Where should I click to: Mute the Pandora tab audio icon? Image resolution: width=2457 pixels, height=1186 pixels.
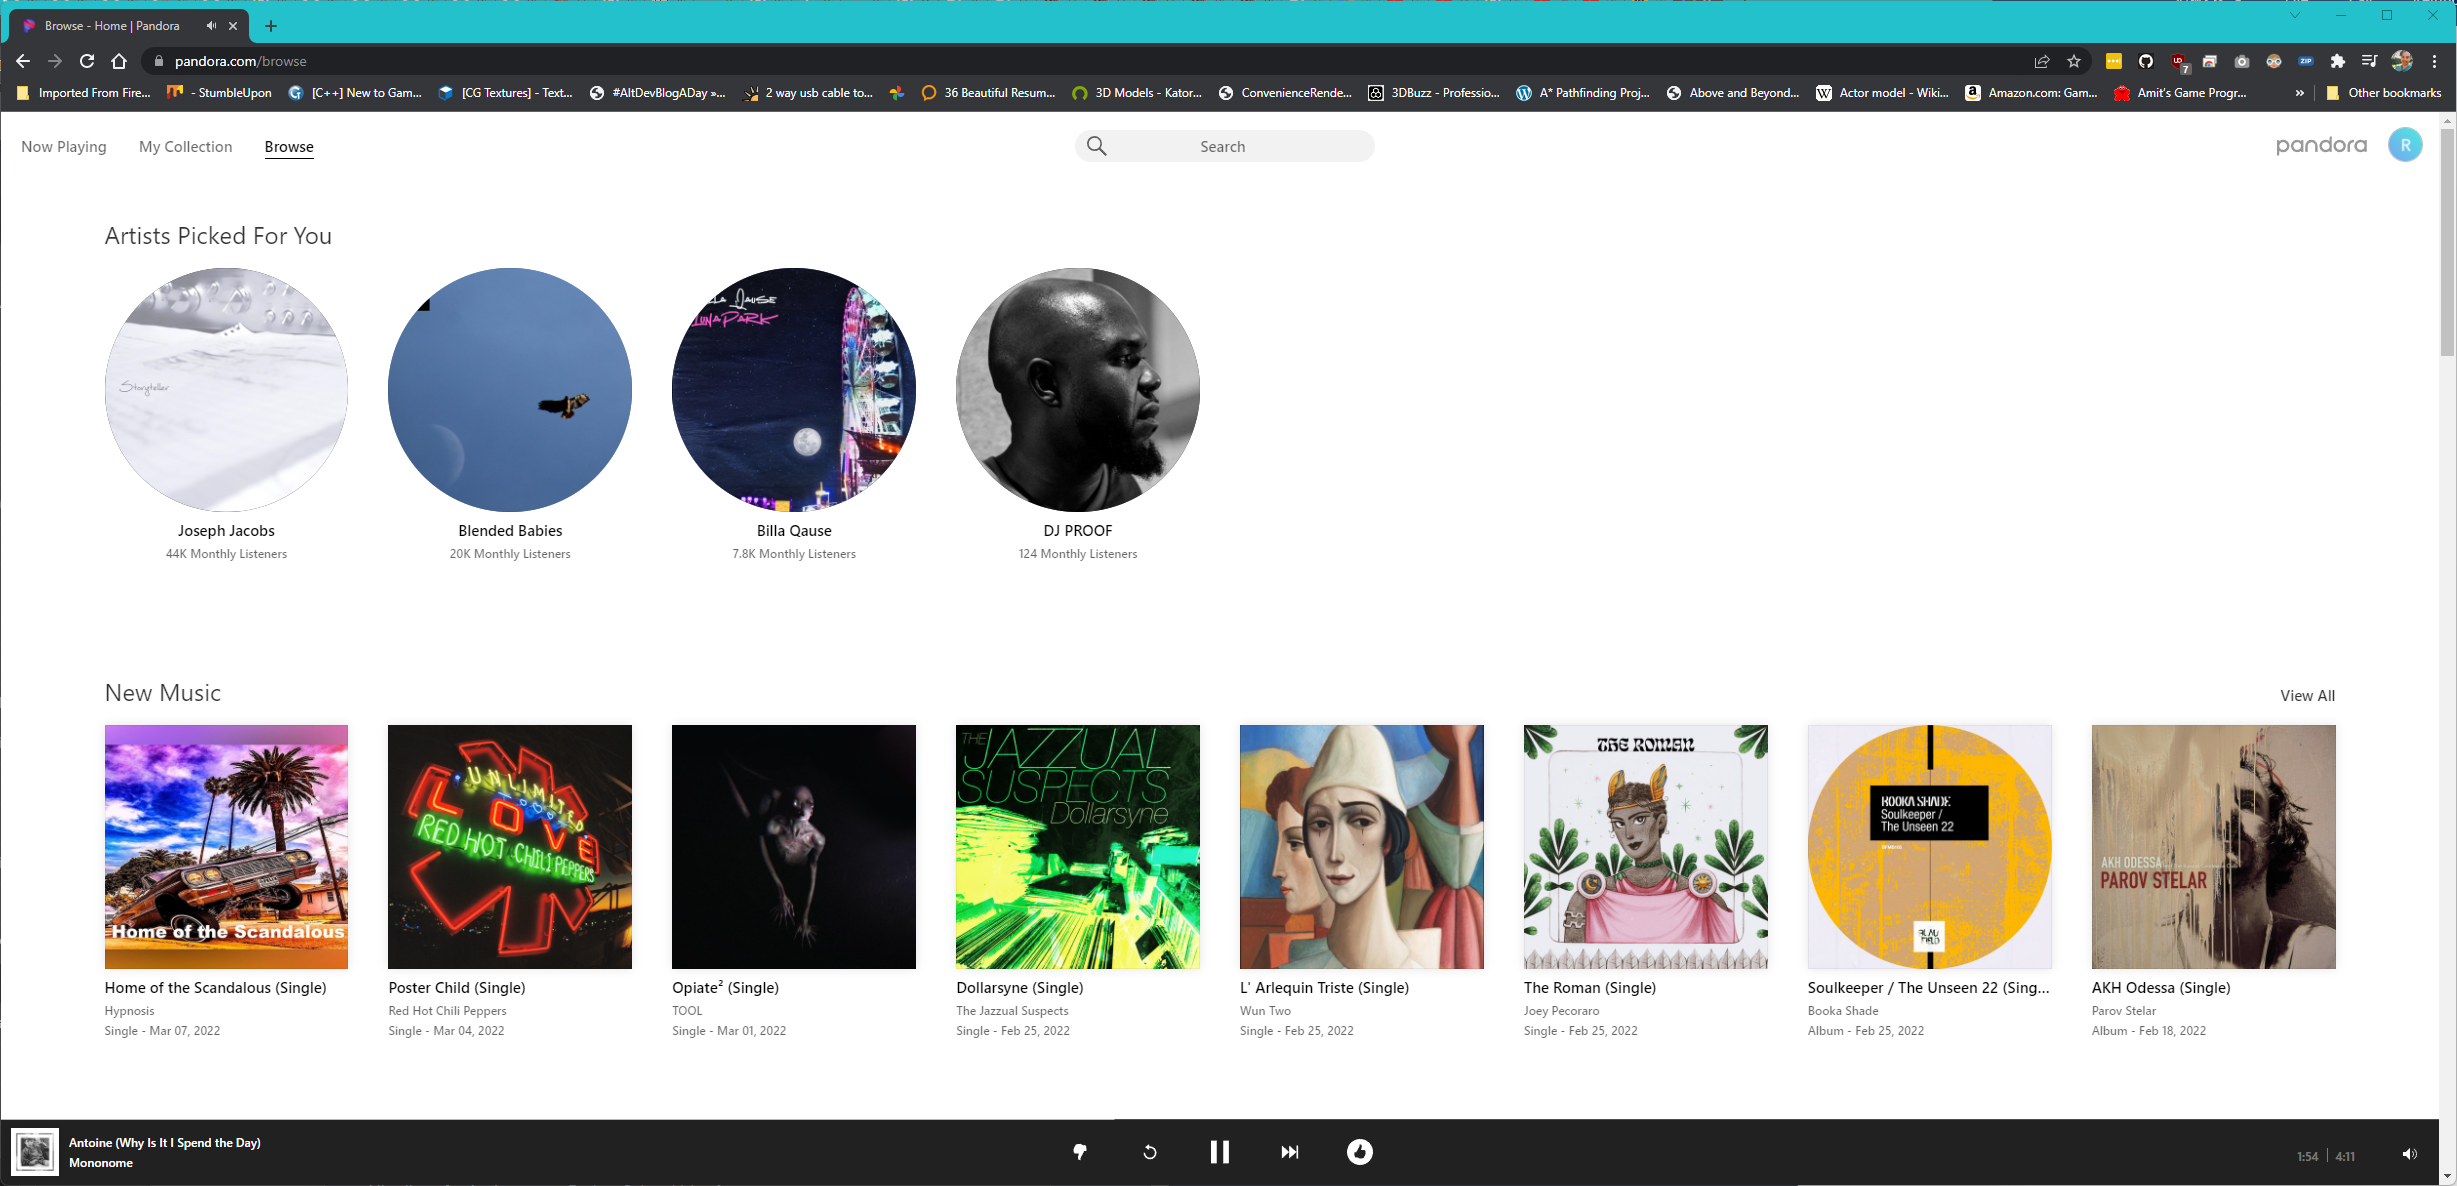pos(211,26)
